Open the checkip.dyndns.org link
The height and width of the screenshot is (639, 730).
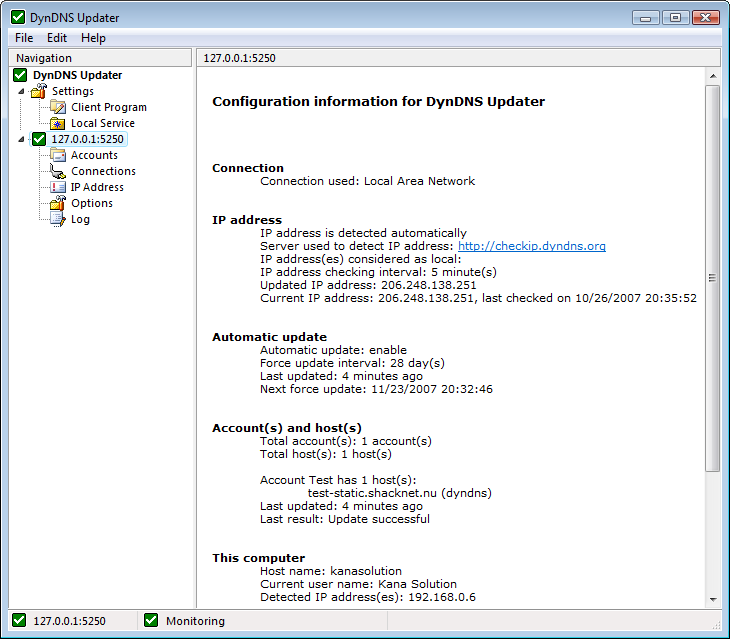coord(531,246)
